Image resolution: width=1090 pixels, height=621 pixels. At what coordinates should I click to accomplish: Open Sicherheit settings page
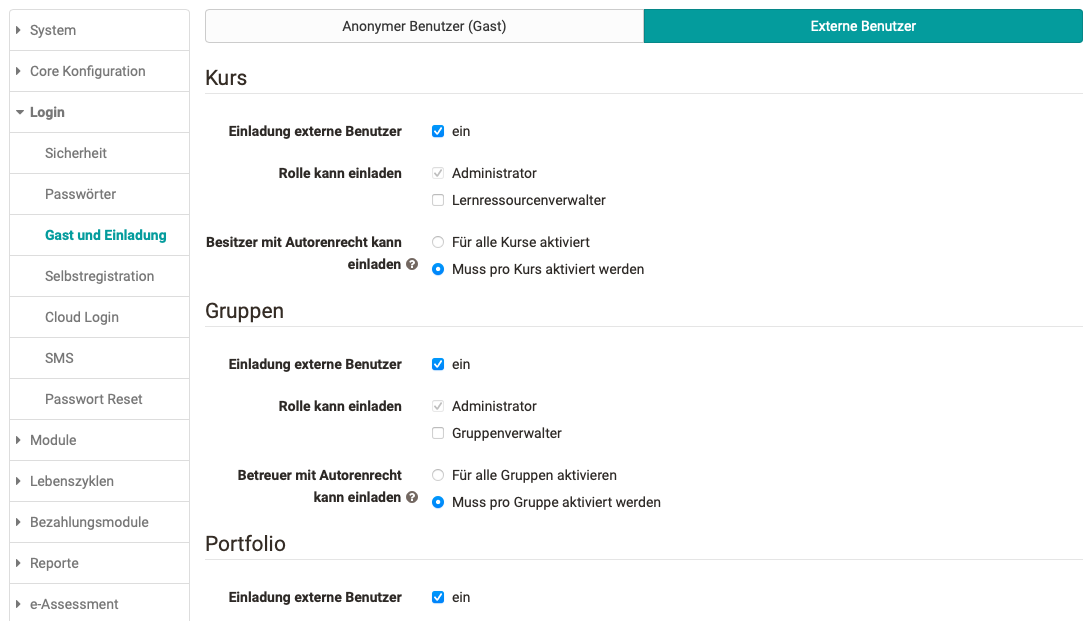(x=76, y=153)
